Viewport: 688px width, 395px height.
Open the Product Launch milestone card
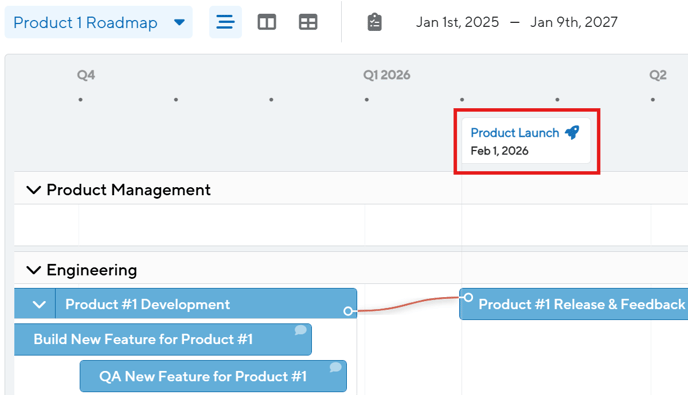tap(526, 141)
